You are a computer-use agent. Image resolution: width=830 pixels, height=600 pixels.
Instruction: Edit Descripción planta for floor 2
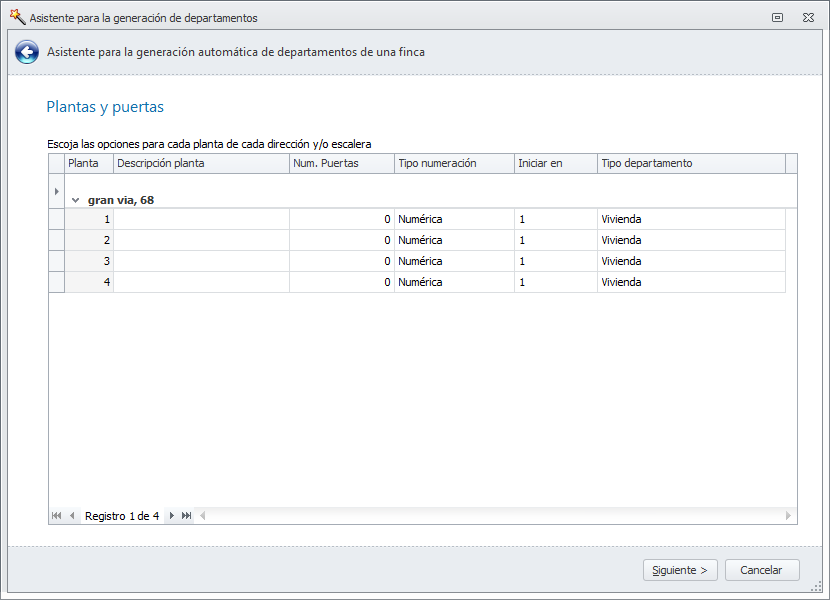click(x=201, y=240)
